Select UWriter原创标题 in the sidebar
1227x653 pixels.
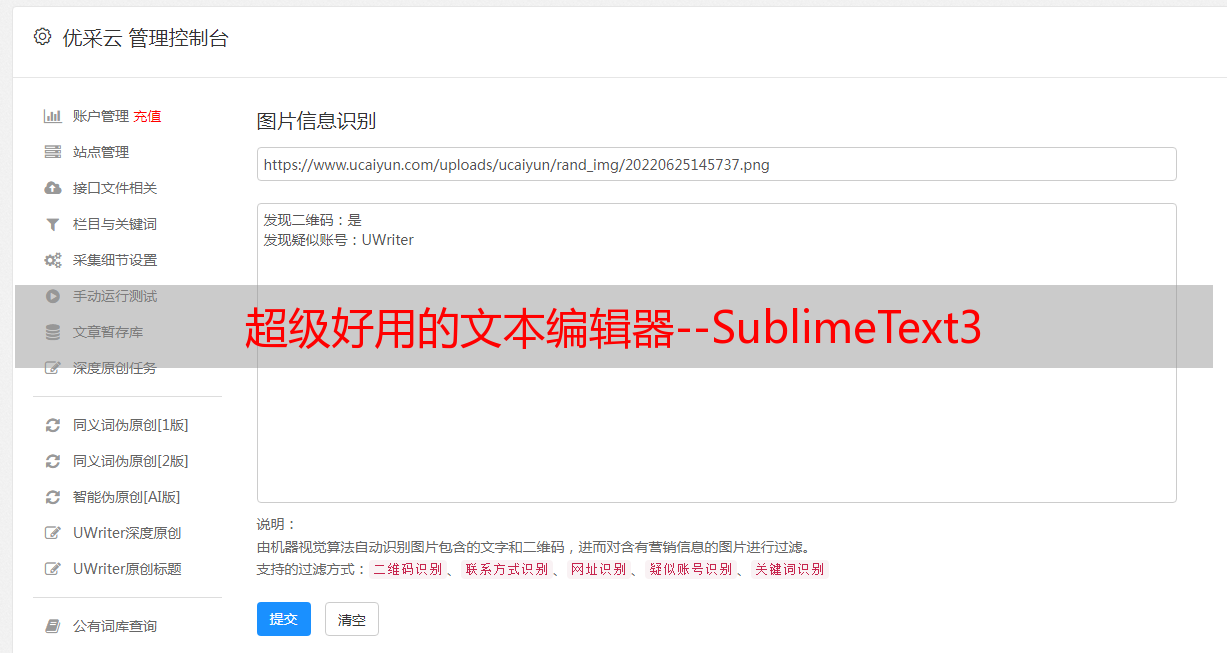tap(127, 569)
